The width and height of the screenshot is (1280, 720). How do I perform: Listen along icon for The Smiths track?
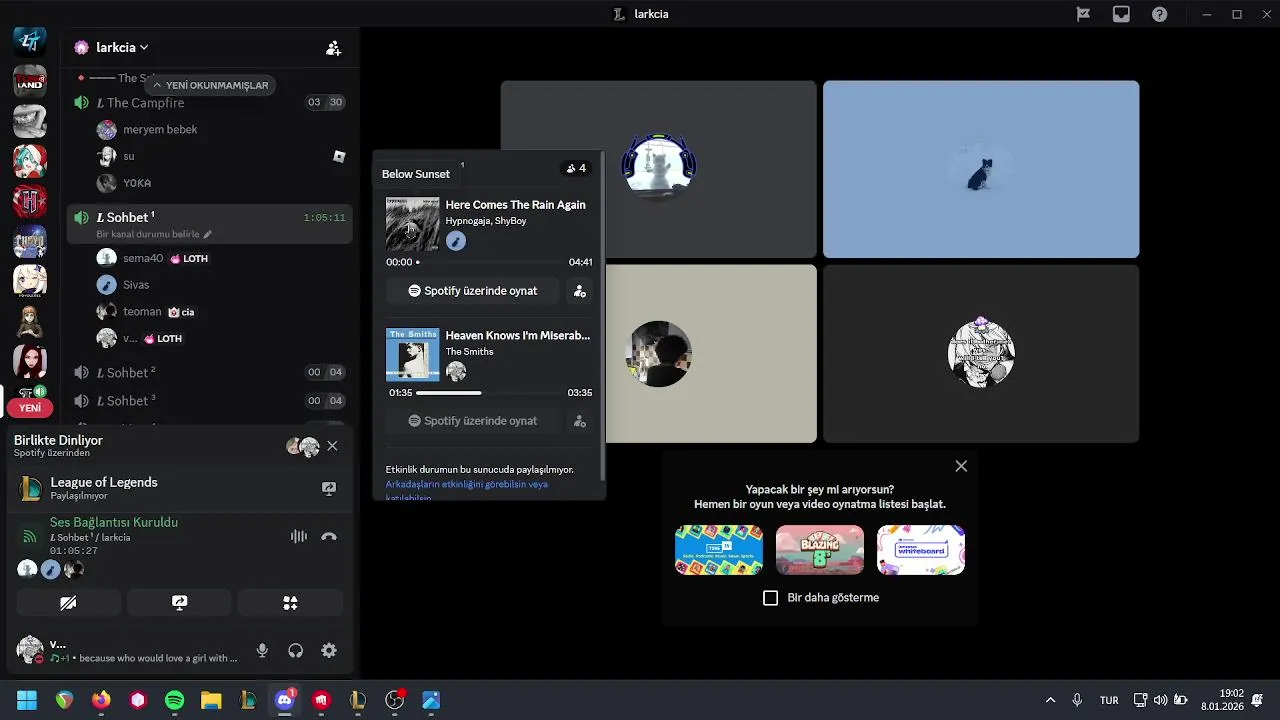click(x=579, y=421)
